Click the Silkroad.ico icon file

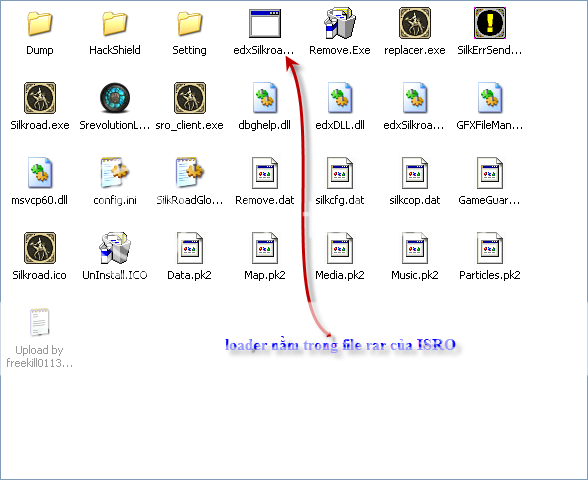click(x=40, y=248)
